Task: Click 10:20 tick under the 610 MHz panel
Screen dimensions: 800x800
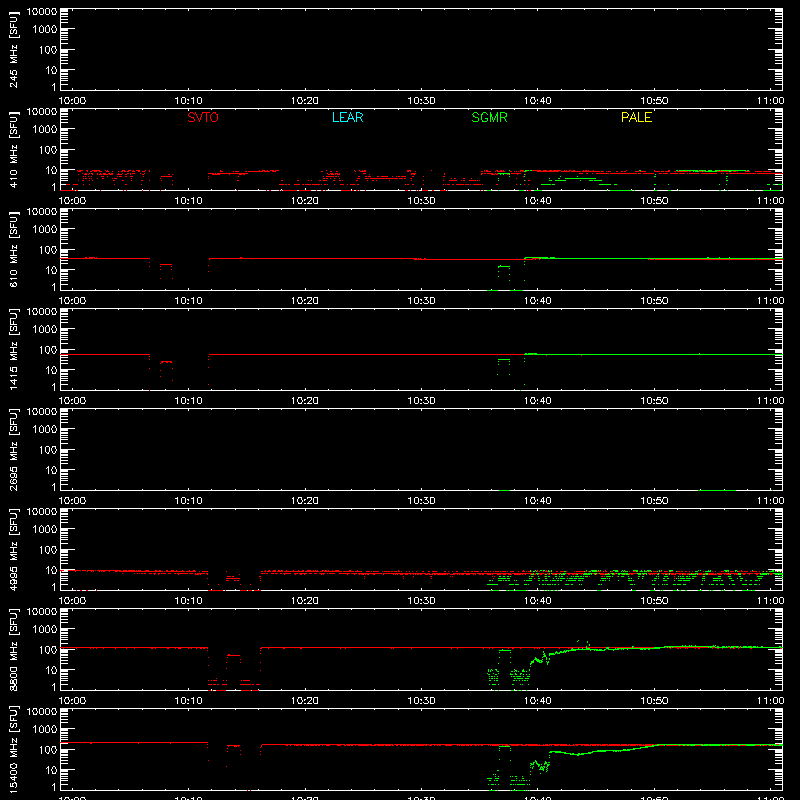Action: point(305,301)
